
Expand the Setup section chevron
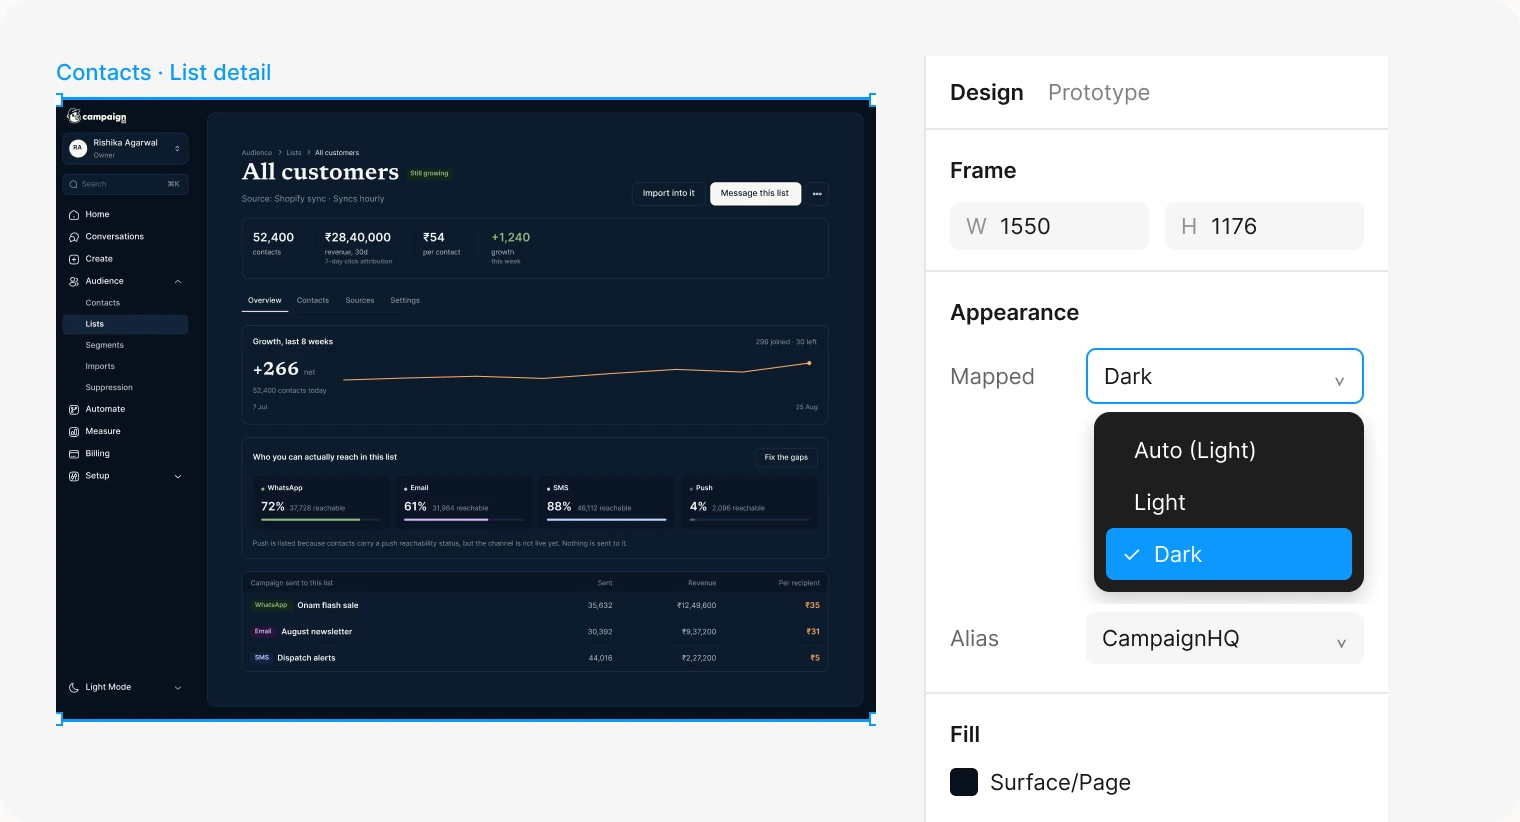coord(178,476)
